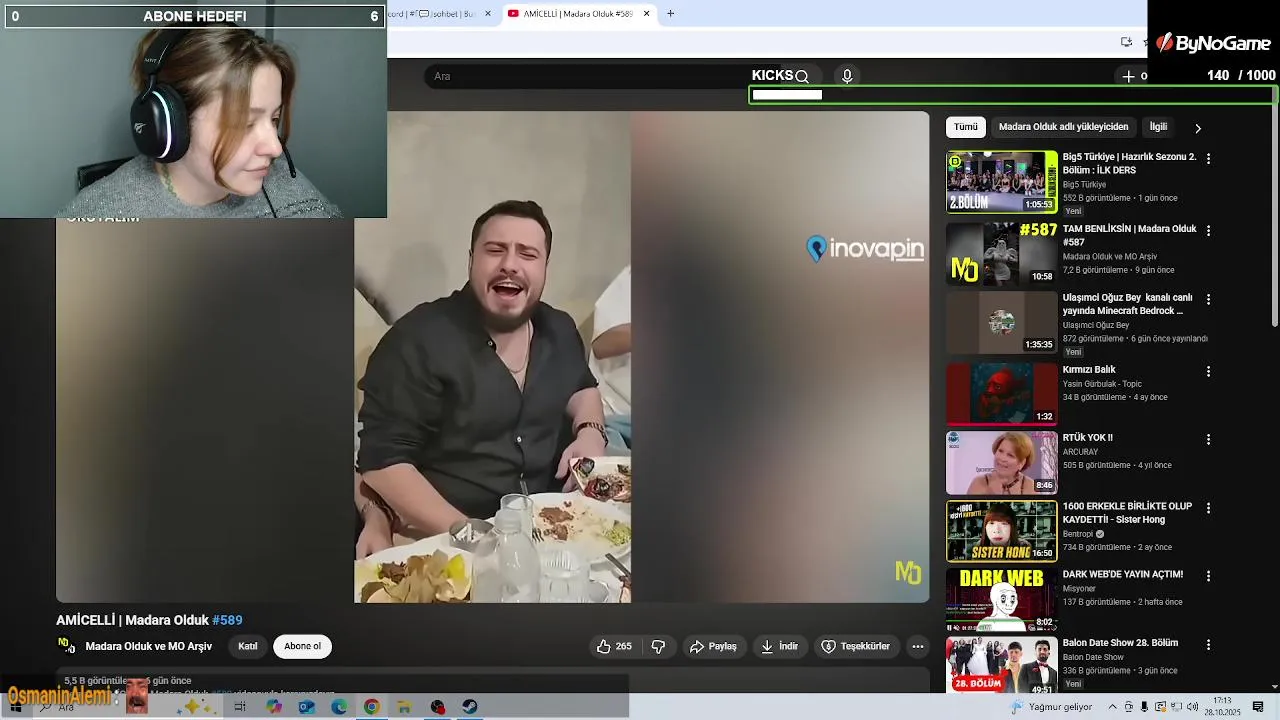Open Steam from the taskbar
This screenshot has width=1280, height=720.
click(x=470, y=707)
